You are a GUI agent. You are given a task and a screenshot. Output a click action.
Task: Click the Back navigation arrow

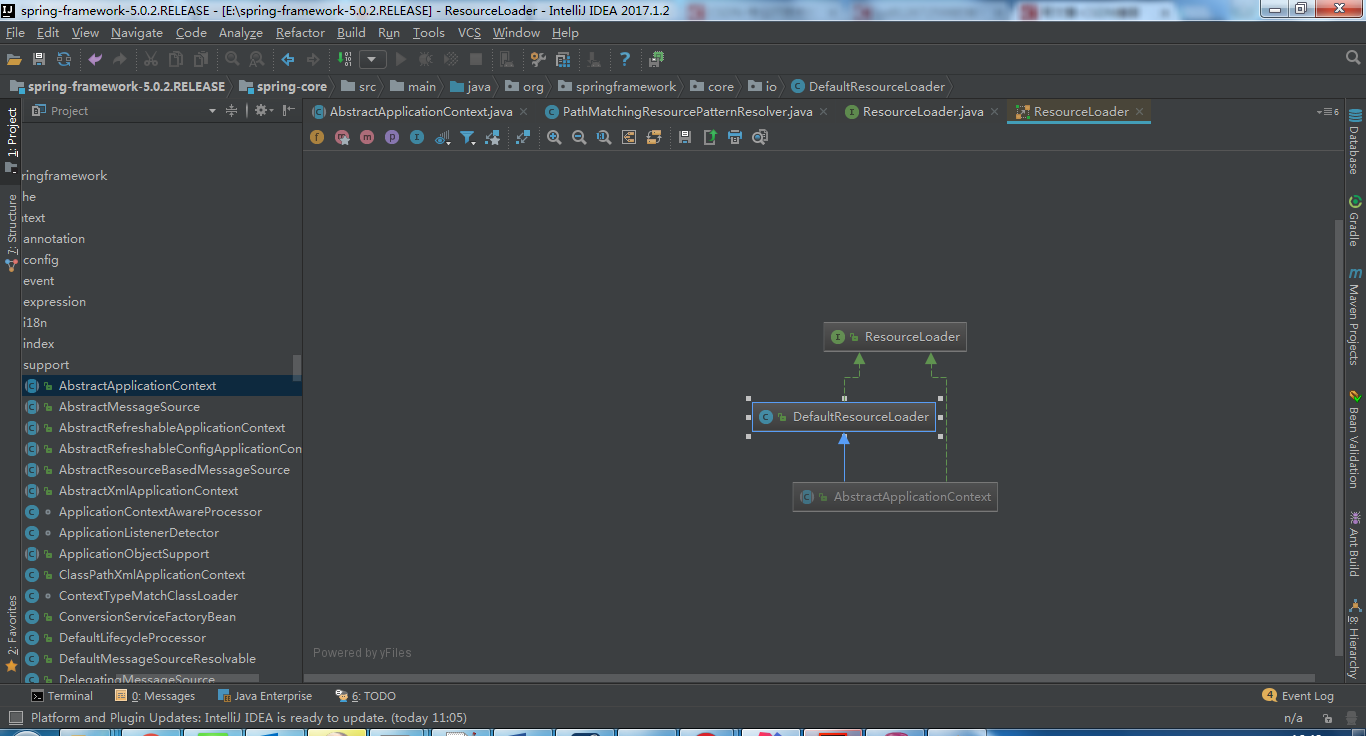(x=288, y=60)
